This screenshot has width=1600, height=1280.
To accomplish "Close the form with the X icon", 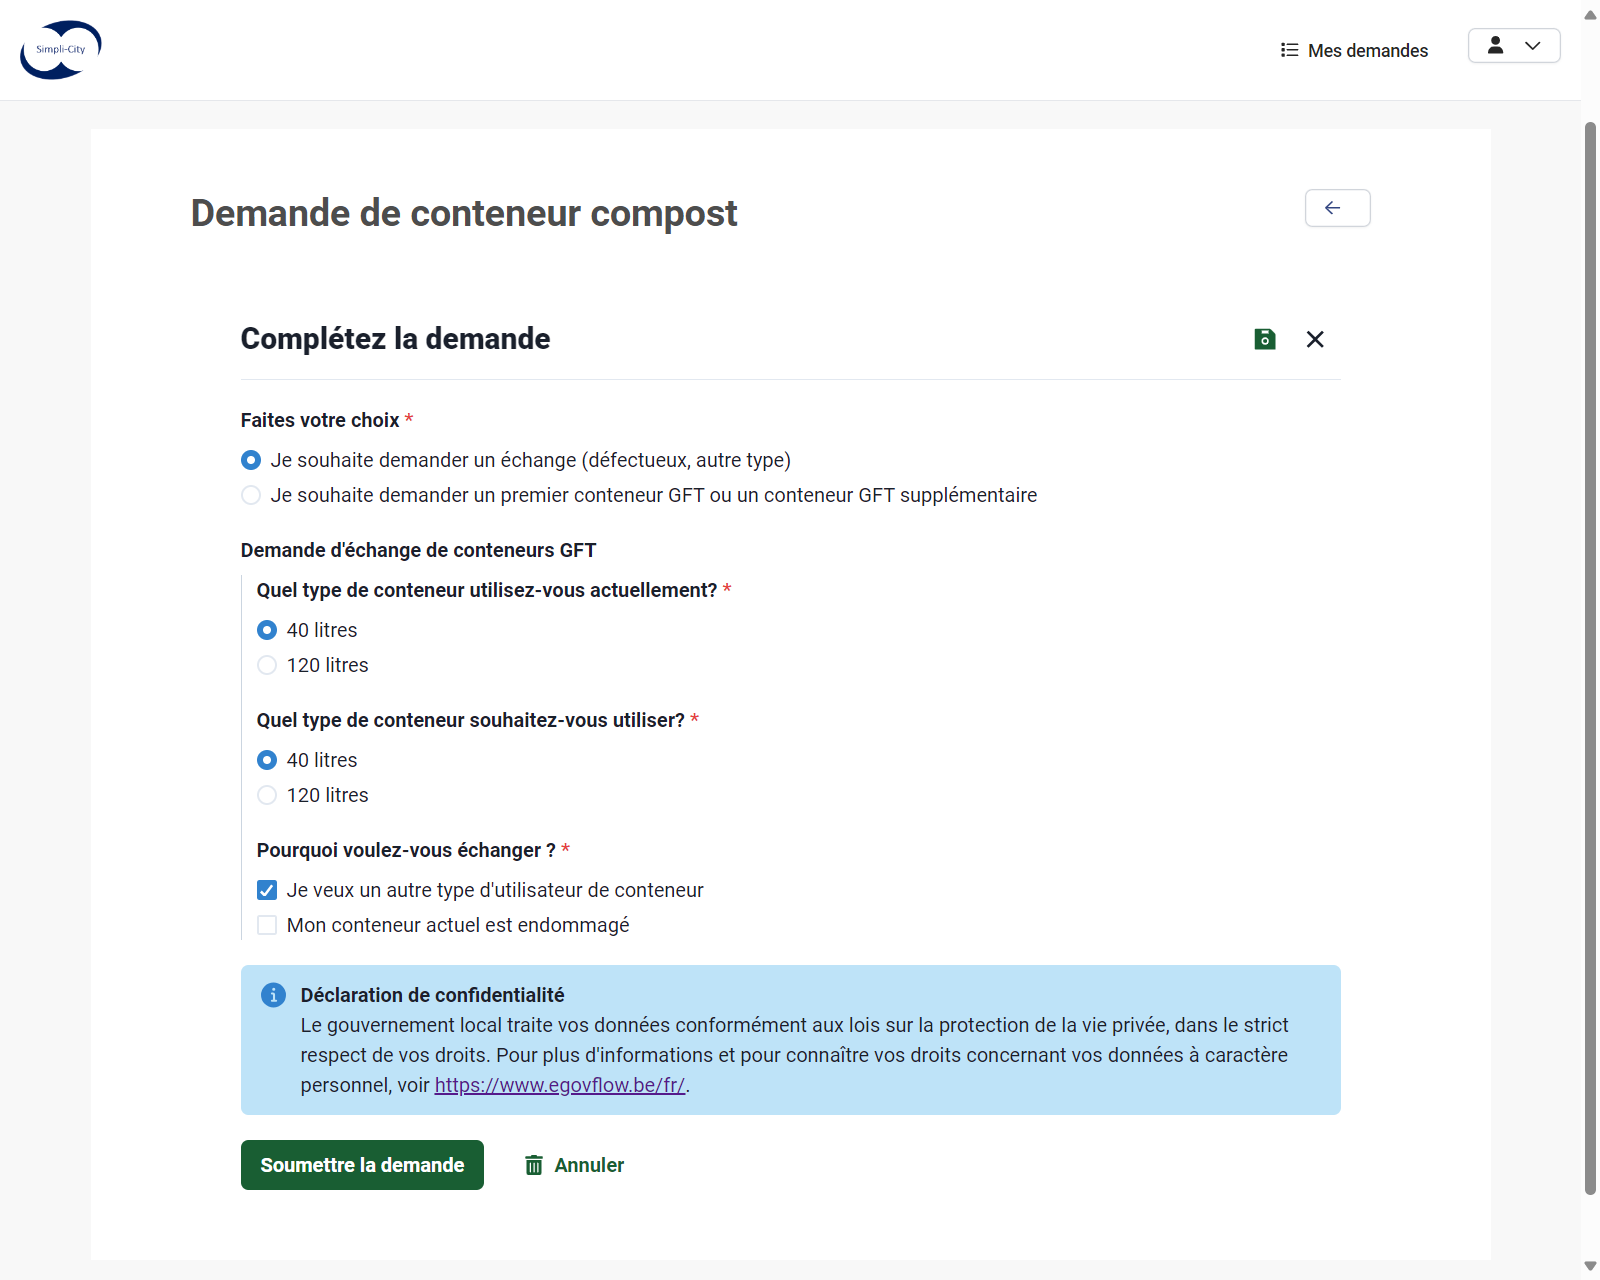I will tap(1315, 339).
